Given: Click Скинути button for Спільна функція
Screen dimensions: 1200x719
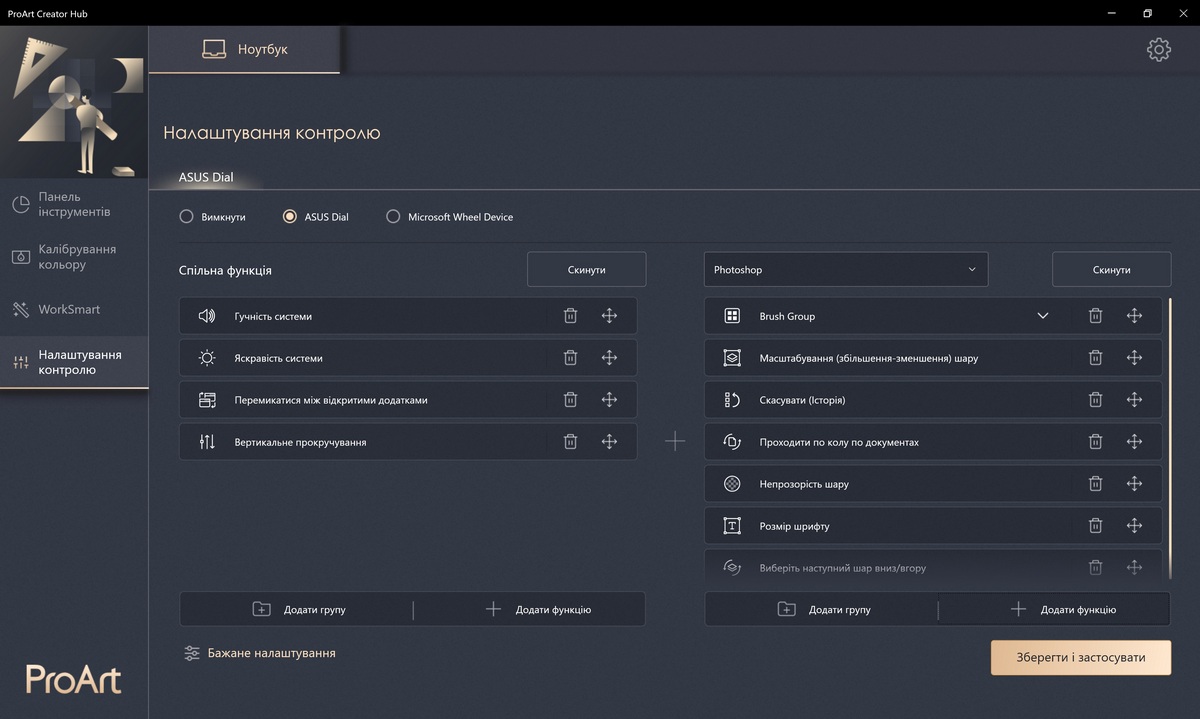Looking at the screenshot, I should coord(586,270).
